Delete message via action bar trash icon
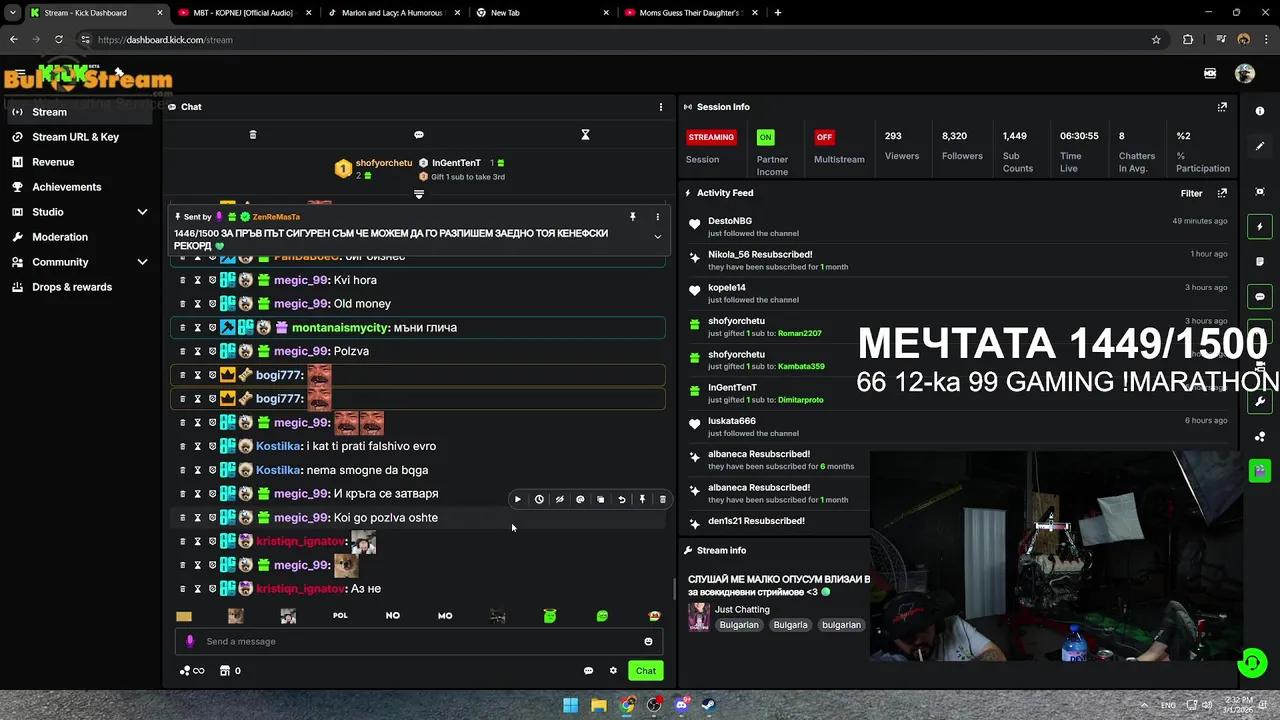 (x=662, y=499)
